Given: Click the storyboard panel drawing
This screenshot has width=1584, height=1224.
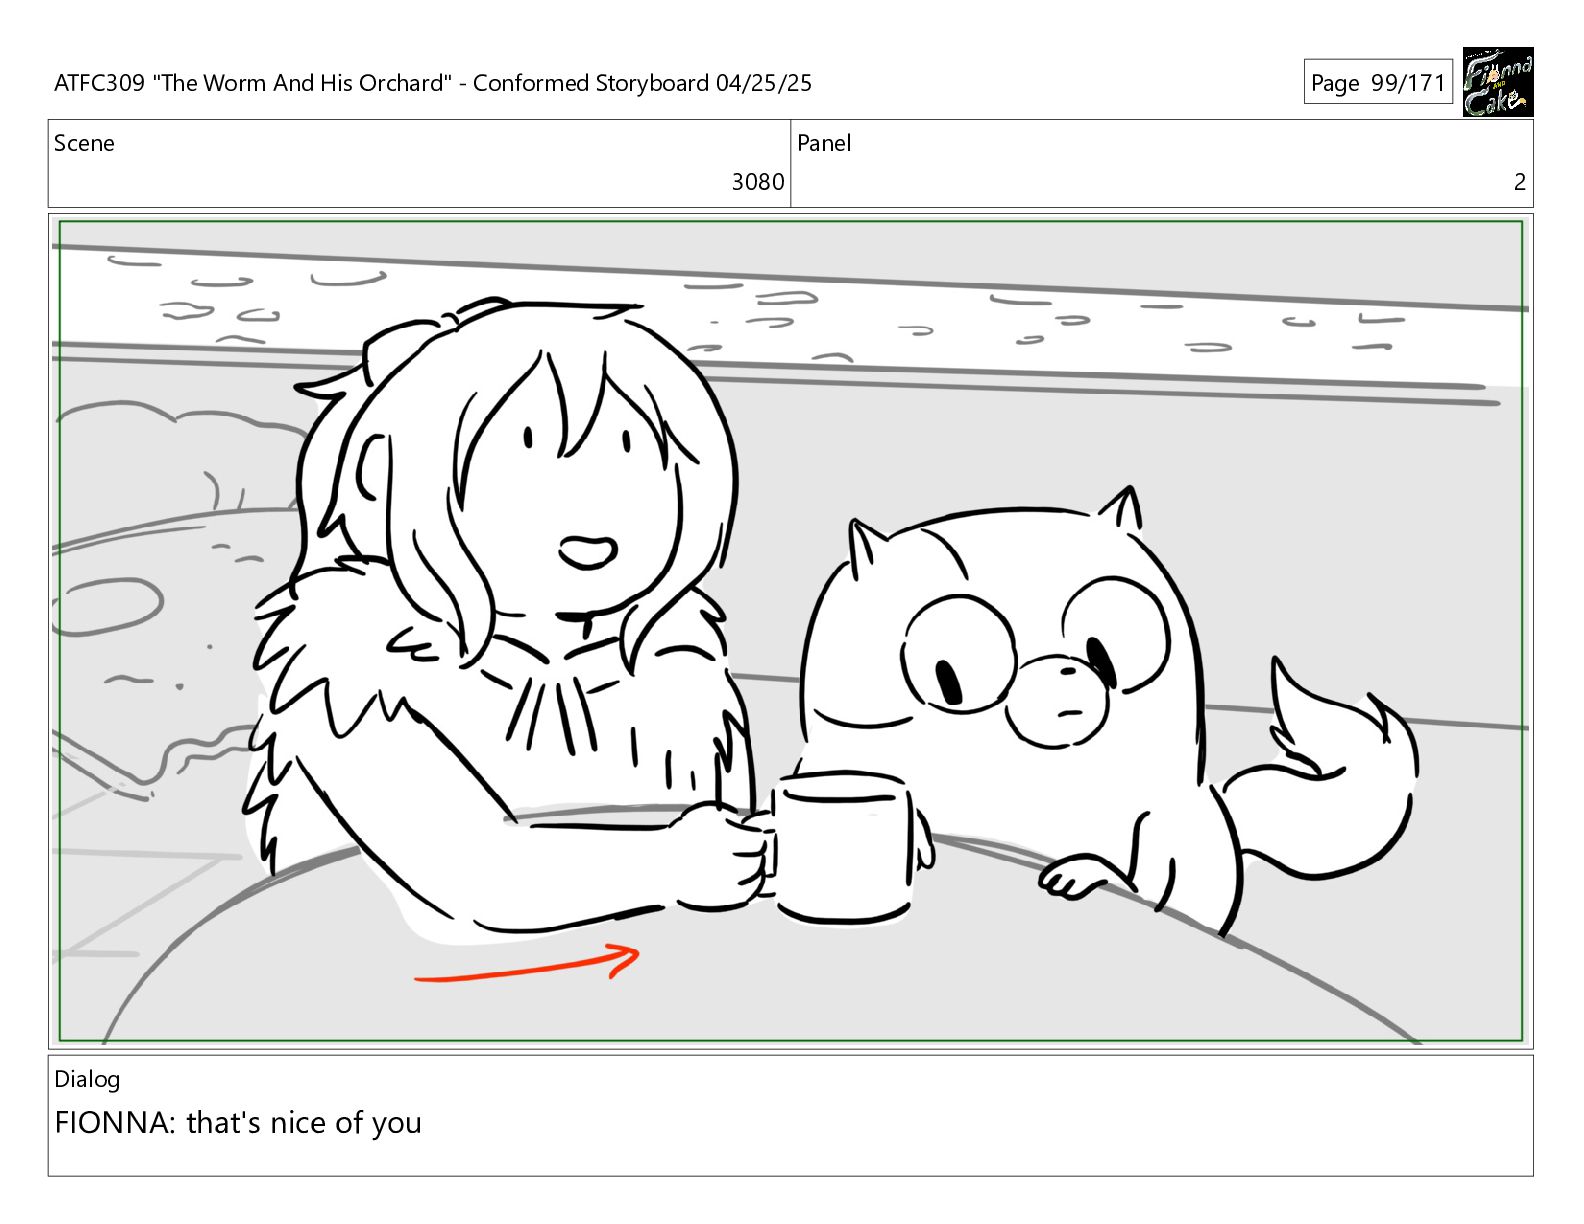Looking at the screenshot, I should click(790, 631).
